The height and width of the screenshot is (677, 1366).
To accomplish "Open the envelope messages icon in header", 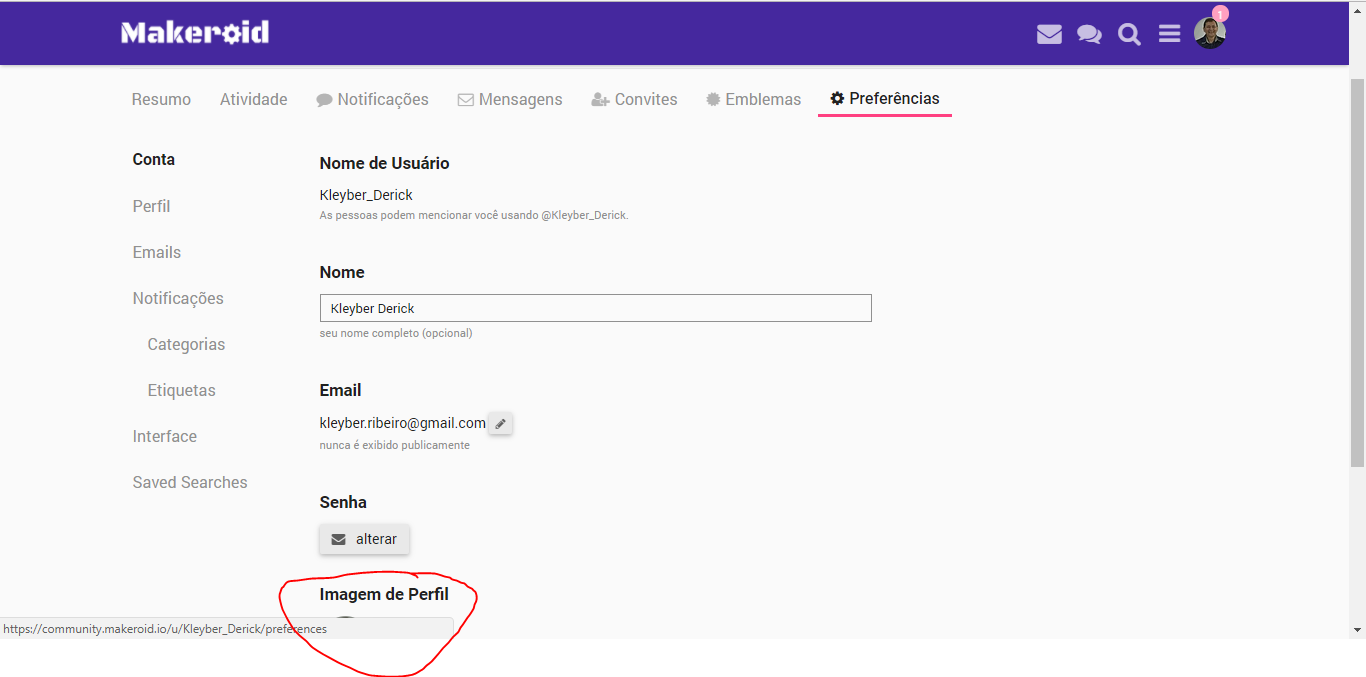I will [1049, 34].
